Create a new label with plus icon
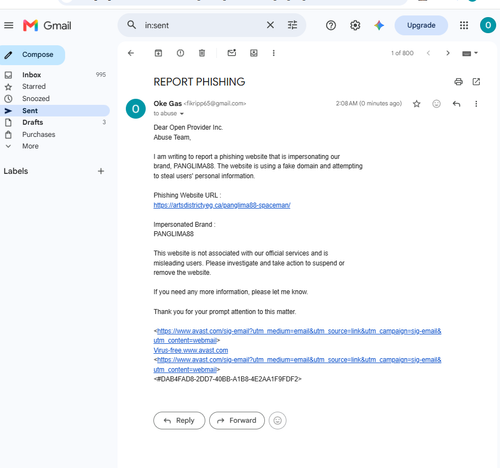Image resolution: width=500 pixels, height=468 pixels. click(x=101, y=171)
